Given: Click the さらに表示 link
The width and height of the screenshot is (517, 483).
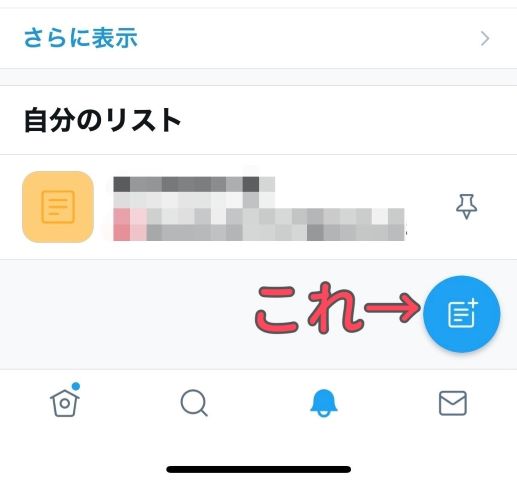Looking at the screenshot, I should pos(81,38).
